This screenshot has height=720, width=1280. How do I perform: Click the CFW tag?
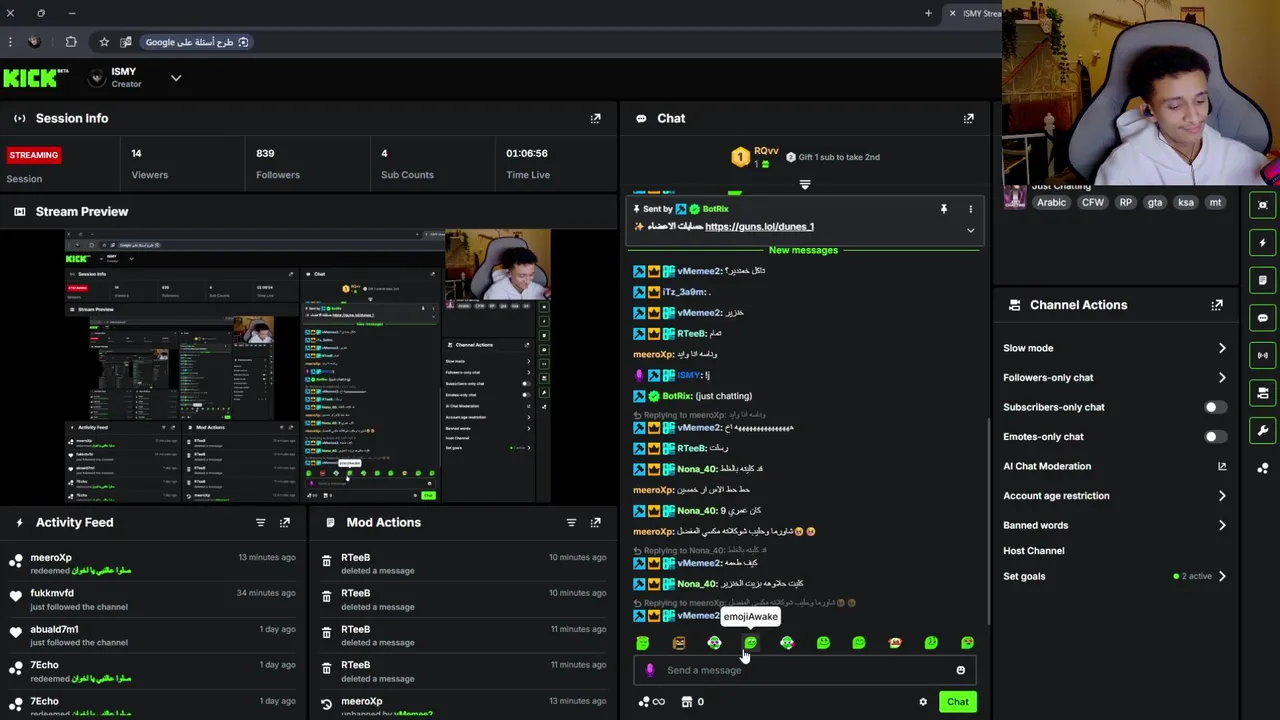coord(1092,202)
